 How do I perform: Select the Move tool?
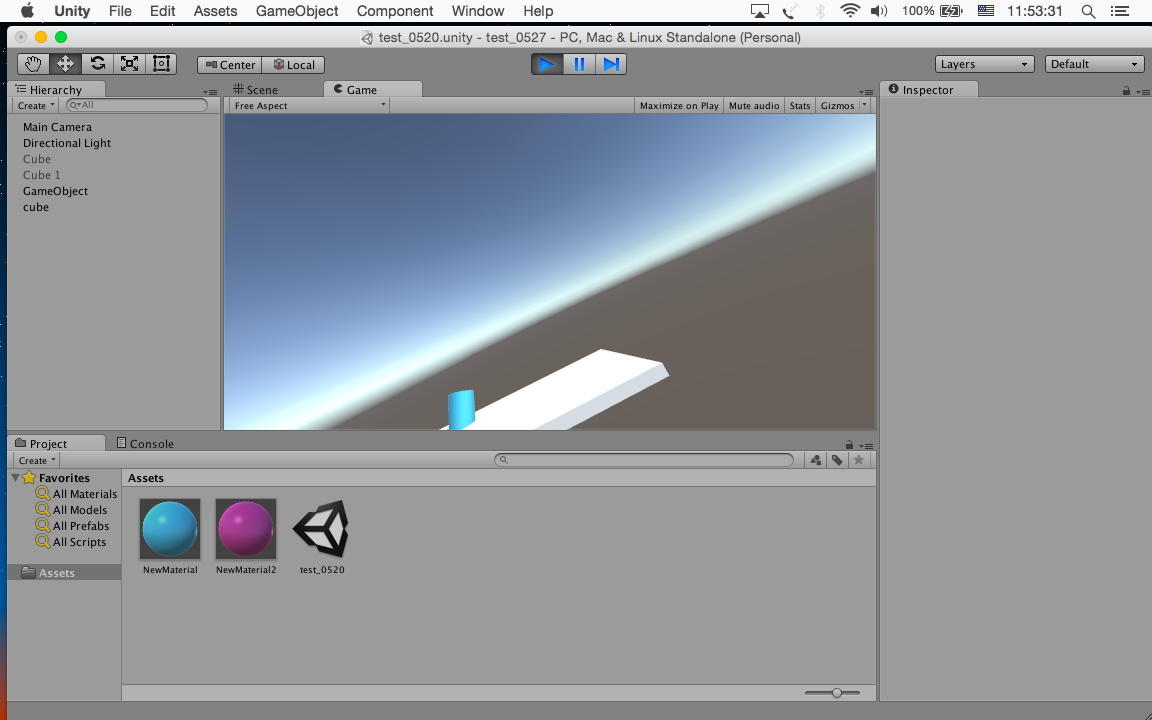tap(65, 64)
